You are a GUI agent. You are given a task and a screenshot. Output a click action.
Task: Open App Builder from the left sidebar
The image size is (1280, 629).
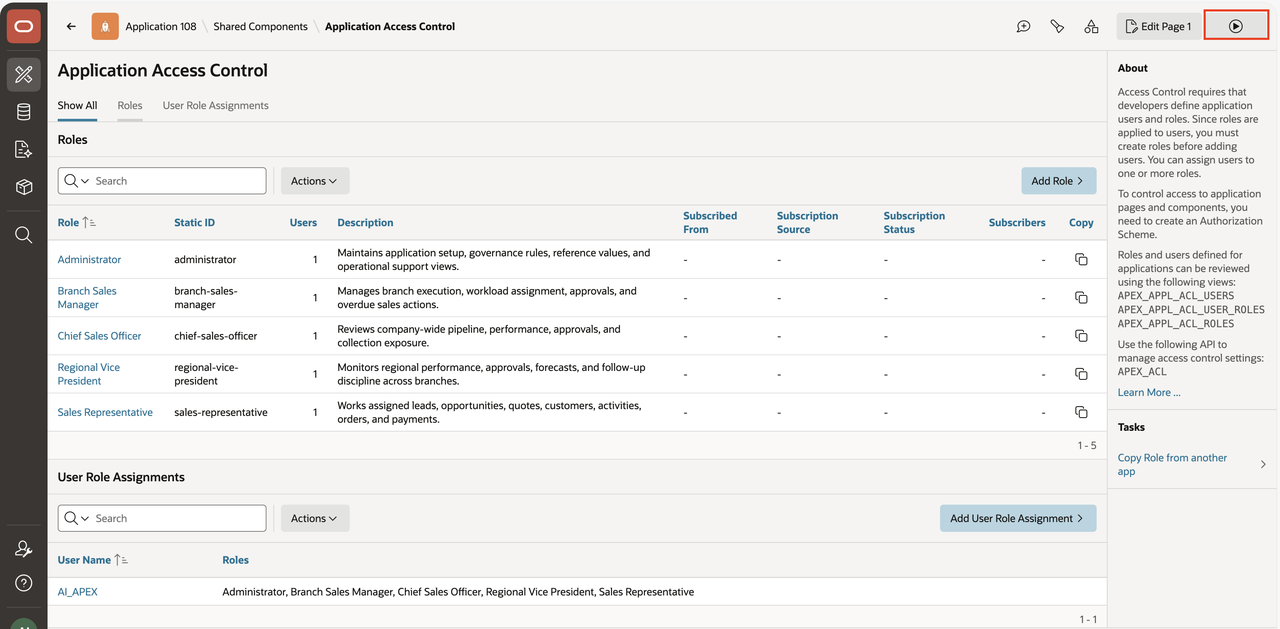point(24,74)
